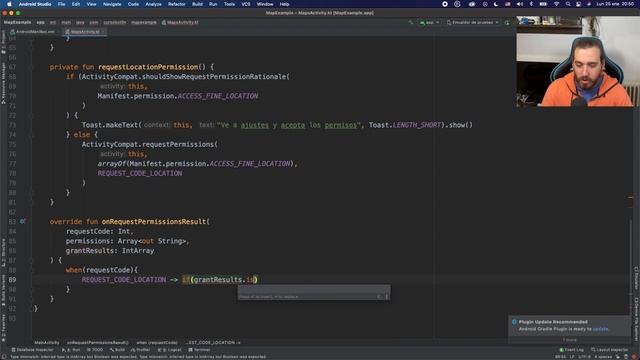The image size is (640, 360).
Task: Click the run icon next to device selector
Action: (x=507, y=22)
